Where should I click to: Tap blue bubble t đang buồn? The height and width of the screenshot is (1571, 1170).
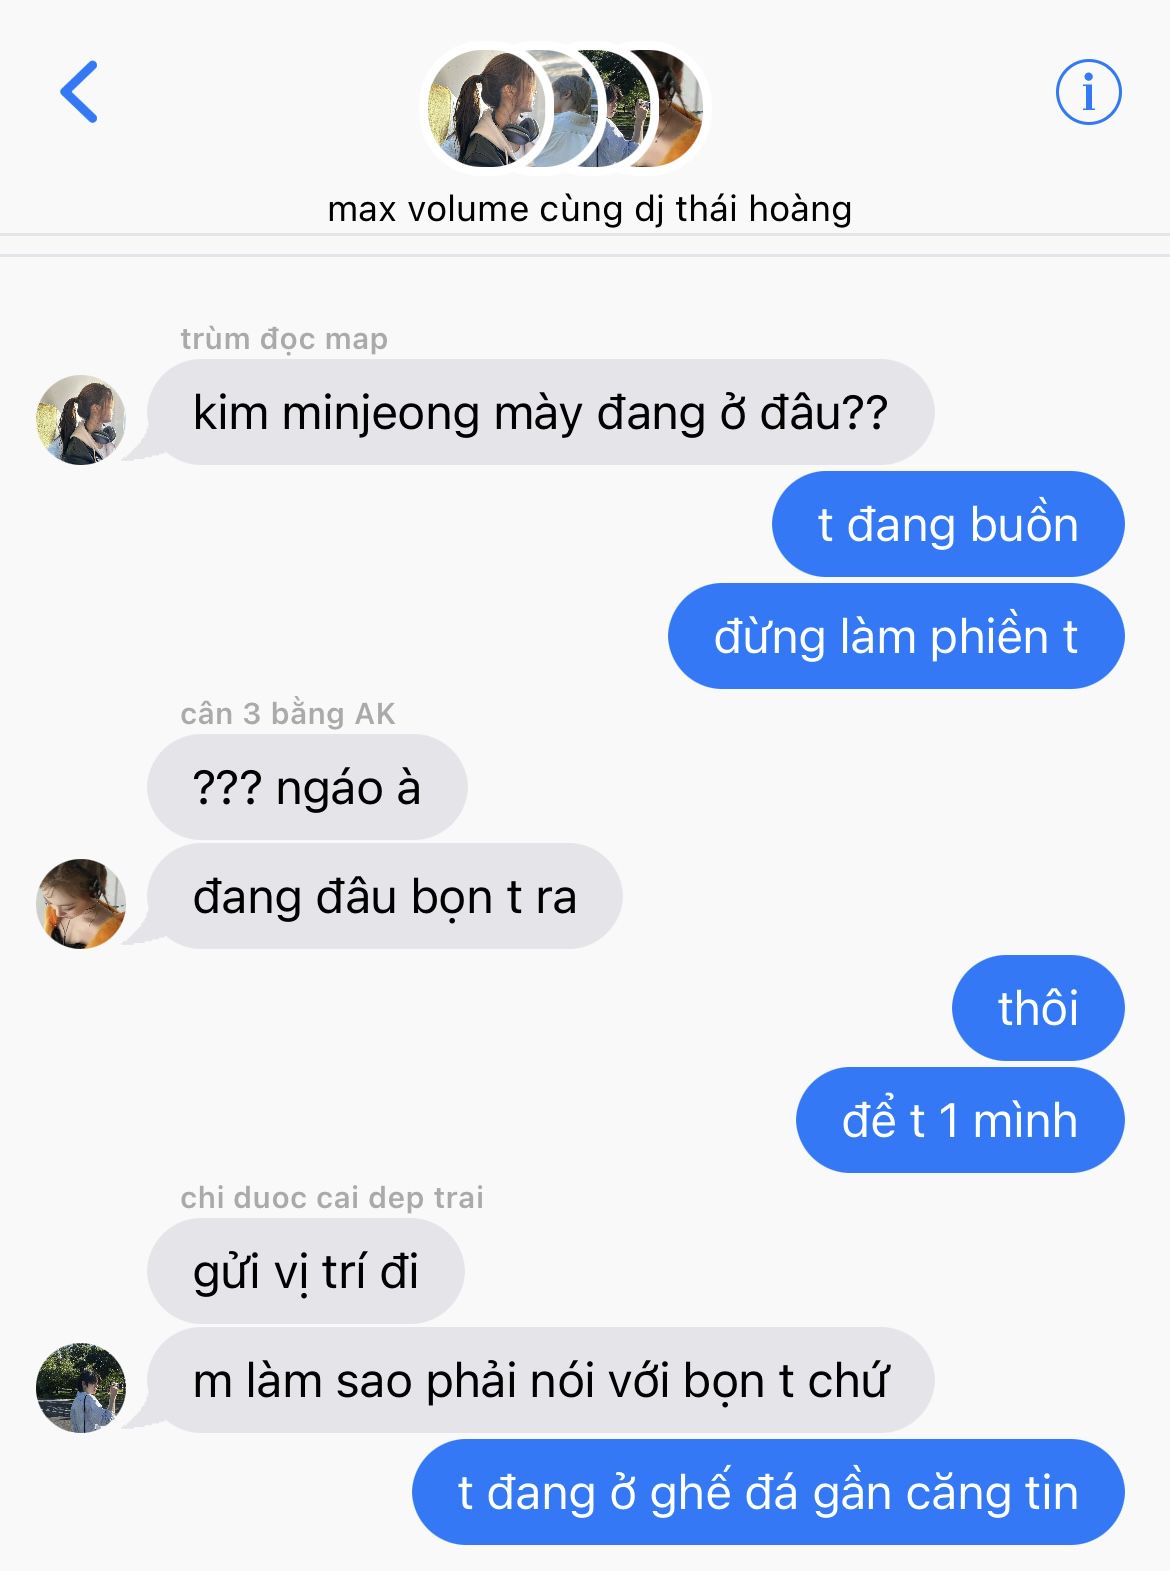[948, 524]
